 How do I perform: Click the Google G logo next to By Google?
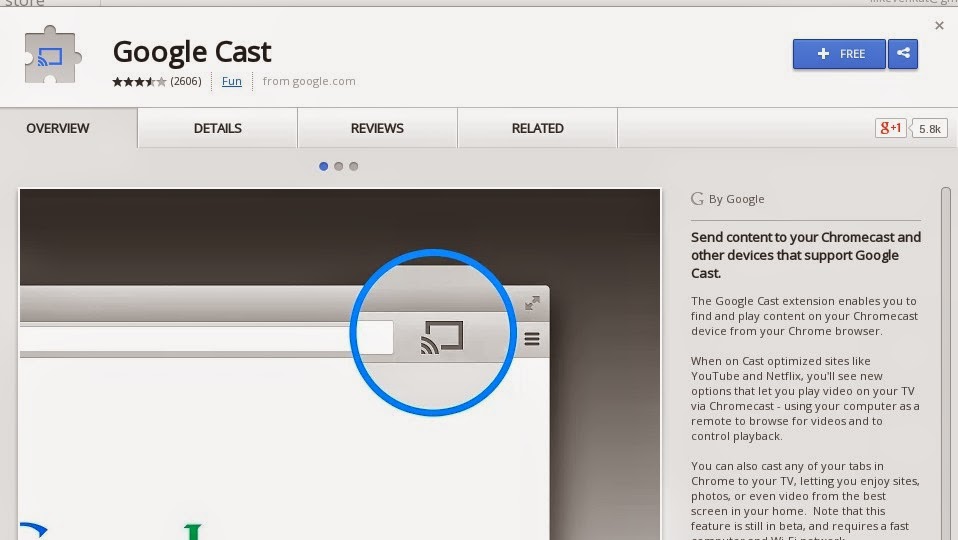(x=697, y=199)
